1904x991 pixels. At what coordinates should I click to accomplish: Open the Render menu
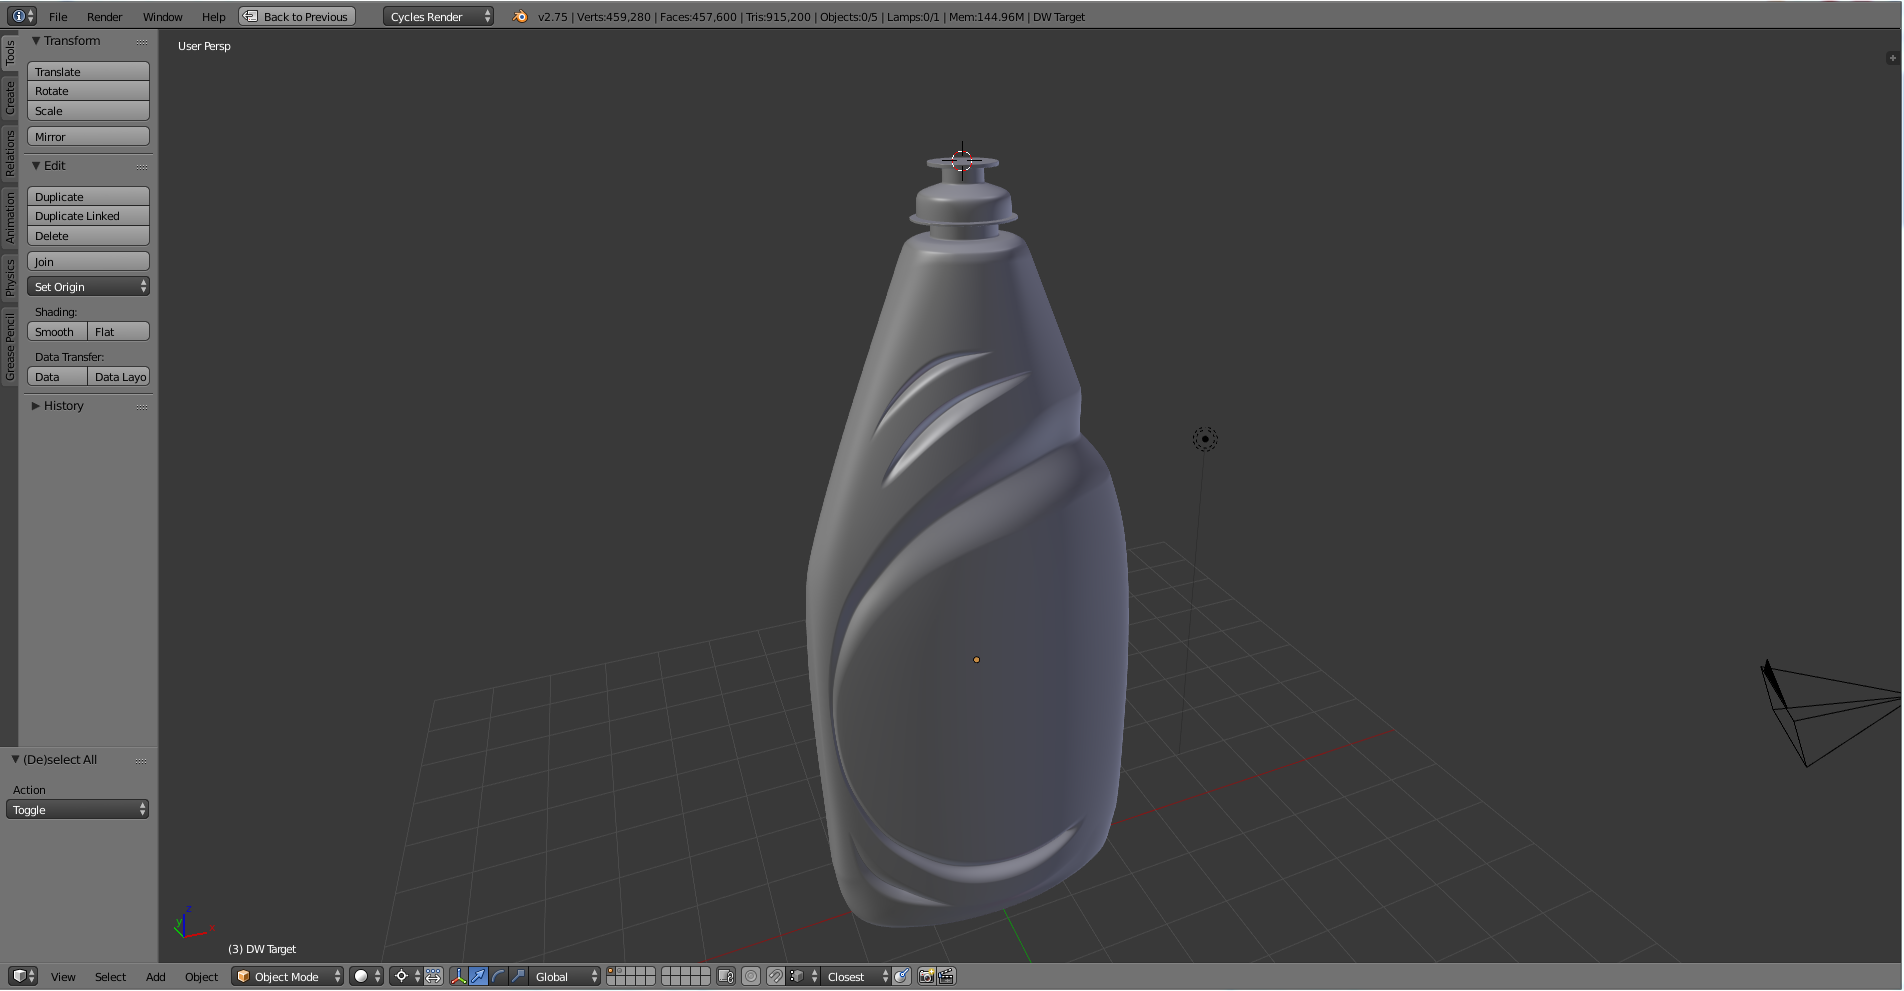[104, 17]
